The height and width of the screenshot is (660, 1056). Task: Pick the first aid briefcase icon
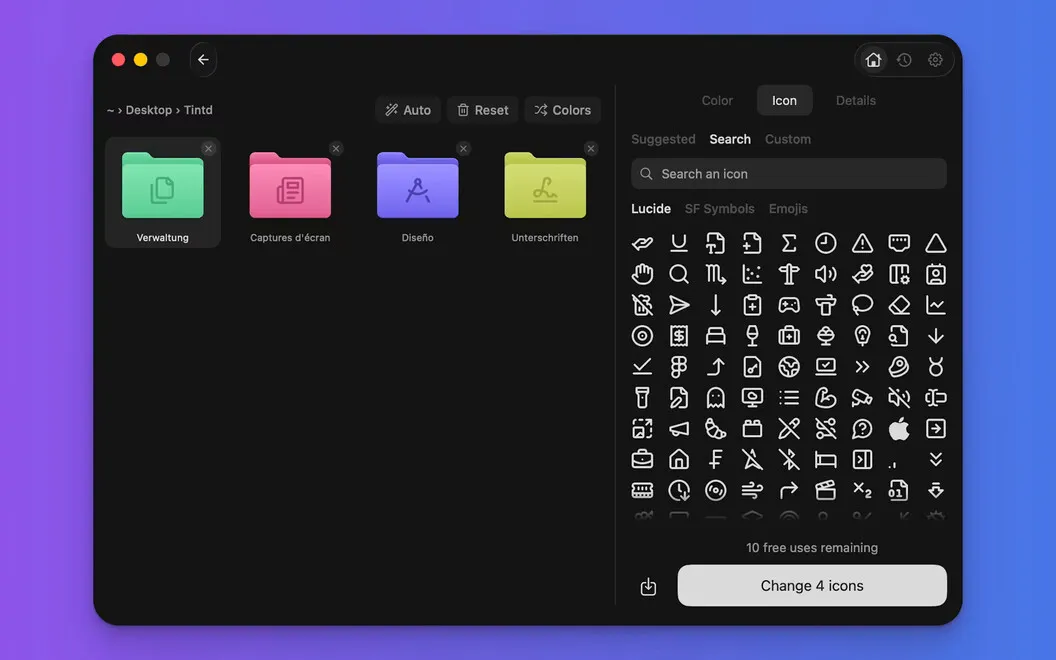(789, 335)
